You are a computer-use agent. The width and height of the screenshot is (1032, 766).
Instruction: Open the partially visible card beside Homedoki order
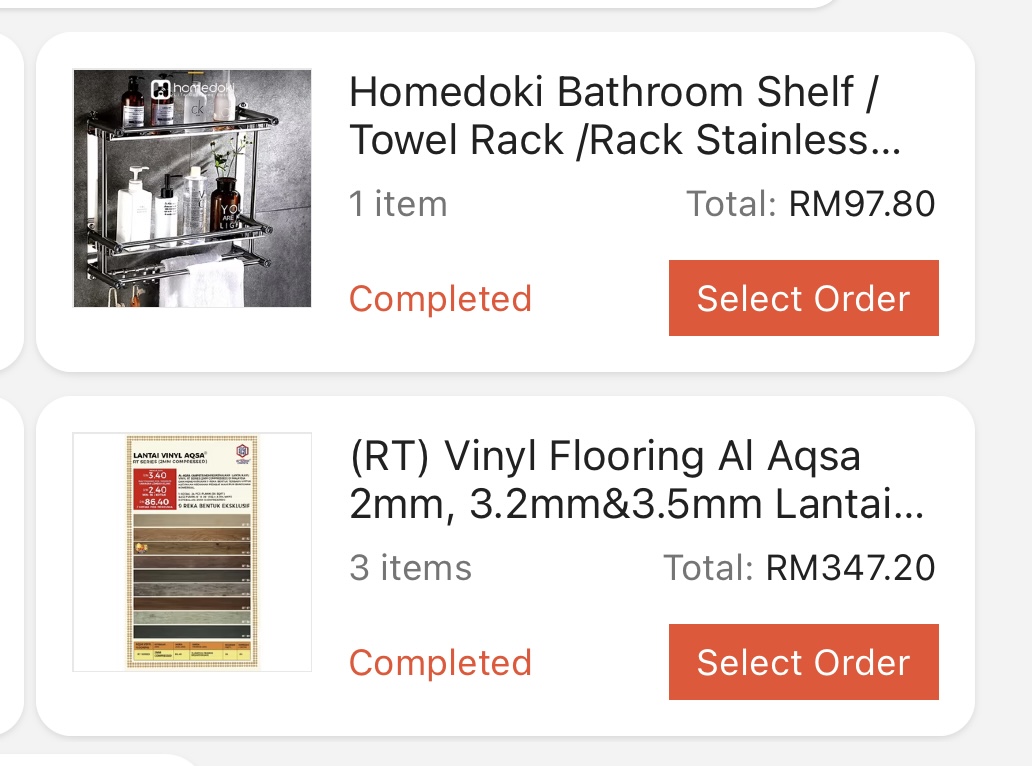(12, 202)
